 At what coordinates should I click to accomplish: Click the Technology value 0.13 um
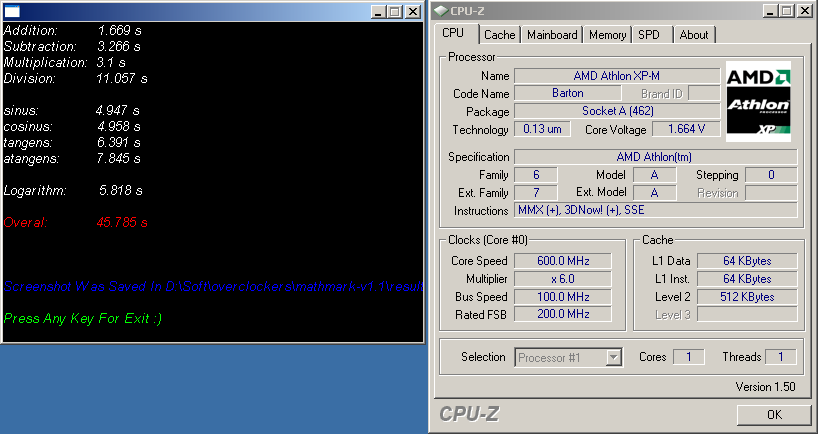click(x=542, y=129)
